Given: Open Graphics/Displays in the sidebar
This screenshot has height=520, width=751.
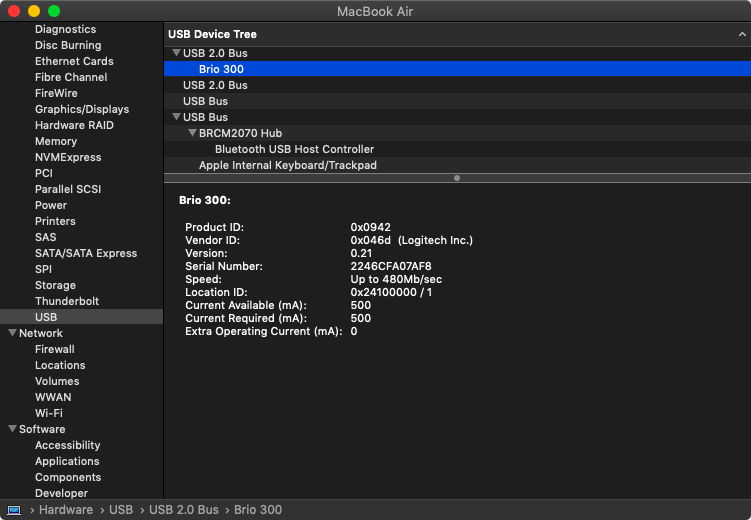Looking at the screenshot, I should click(82, 109).
